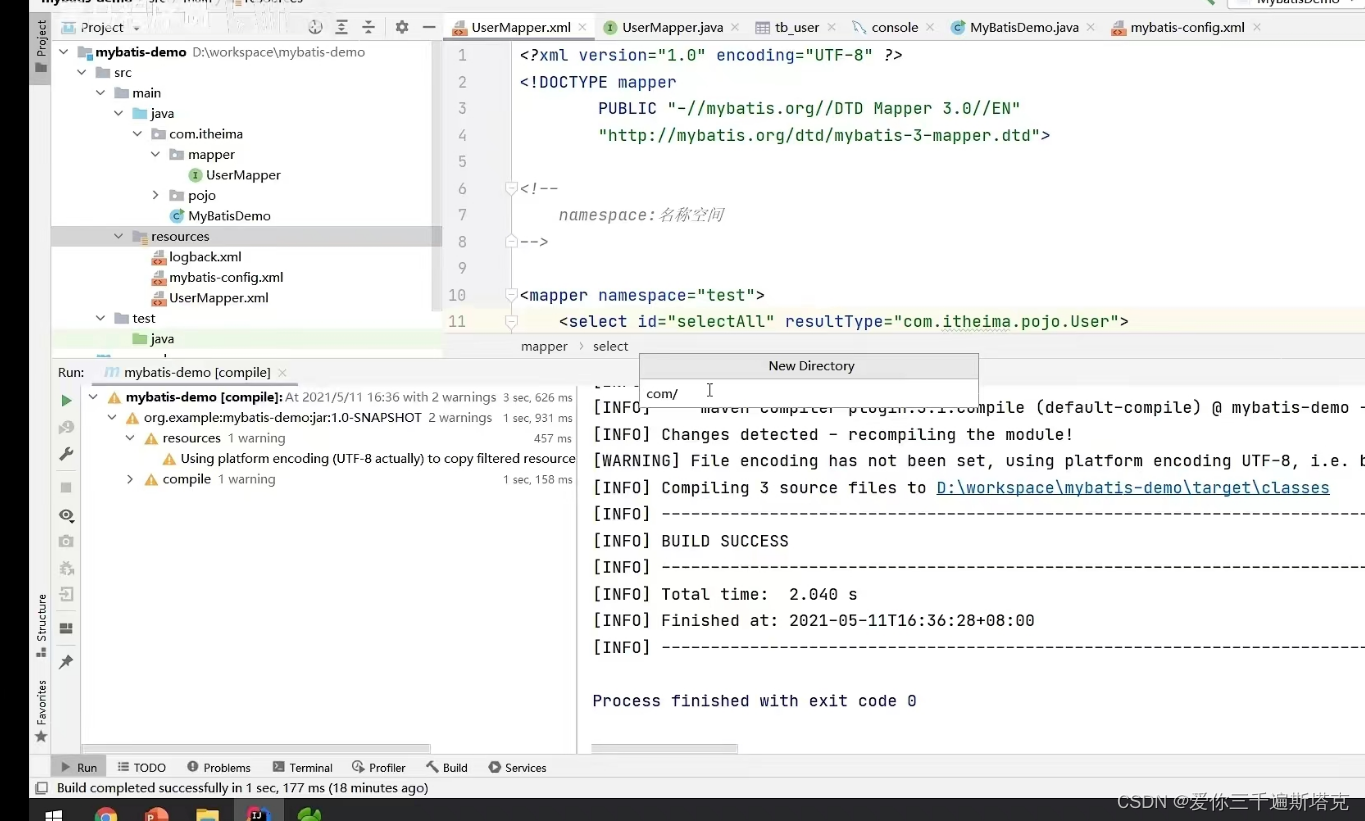The image size is (1365, 821).
Task: Click the Stop square icon in Run panel
Action: (65, 487)
